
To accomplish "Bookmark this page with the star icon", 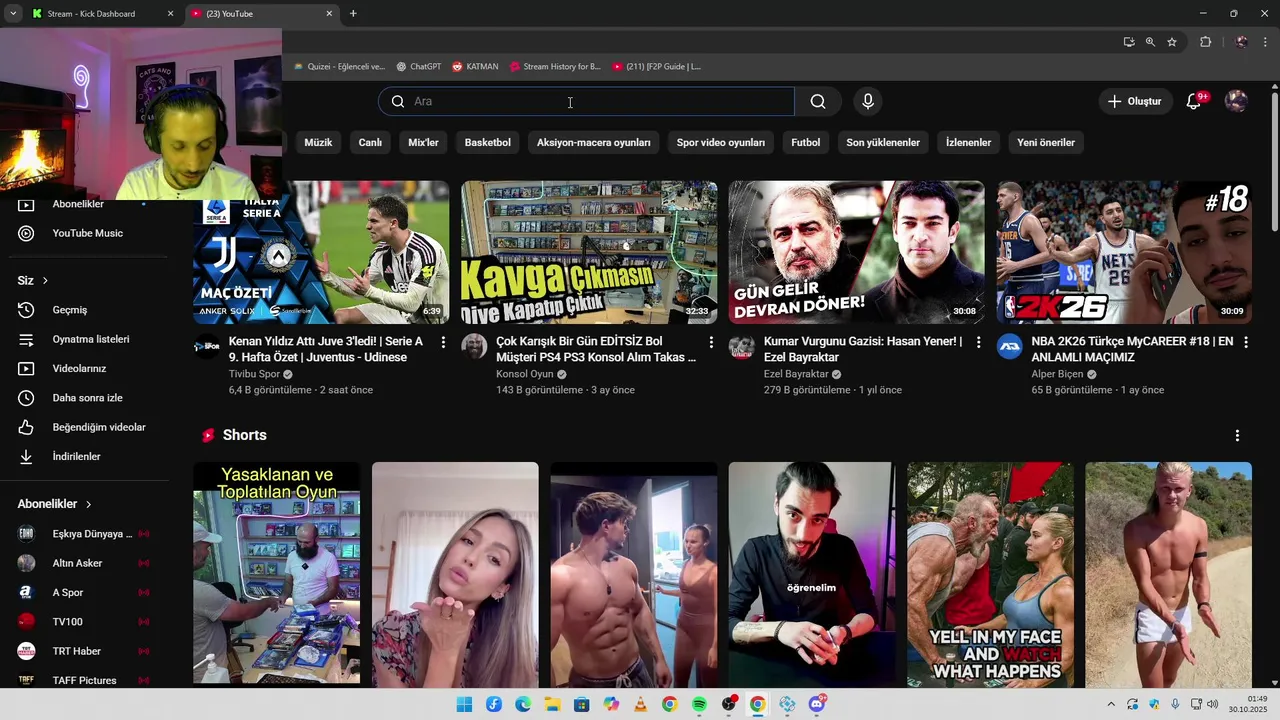I will click(1172, 42).
